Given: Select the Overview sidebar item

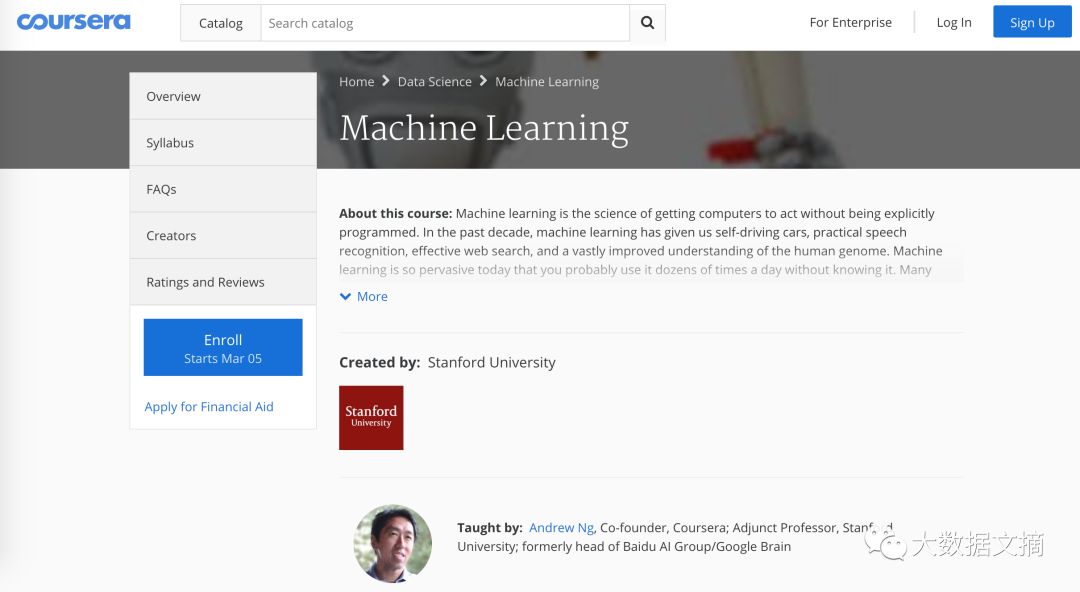Looking at the screenshot, I should tap(223, 96).
